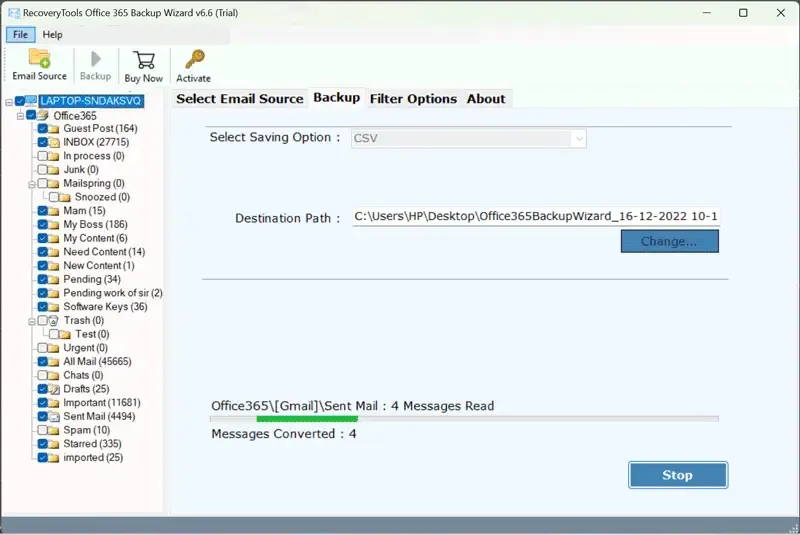This screenshot has height=535, width=800.
Task: Click the Starred folder icon
Action: coord(54,444)
